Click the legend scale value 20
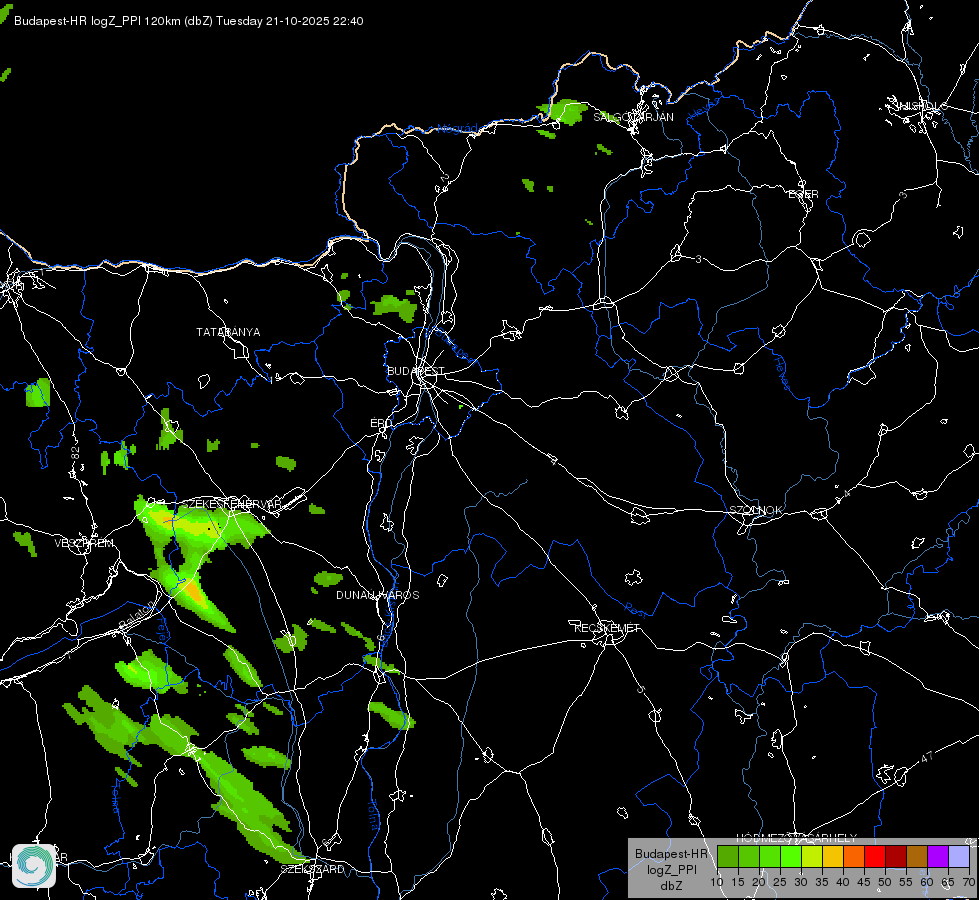979x900 pixels. pyautogui.click(x=759, y=883)
